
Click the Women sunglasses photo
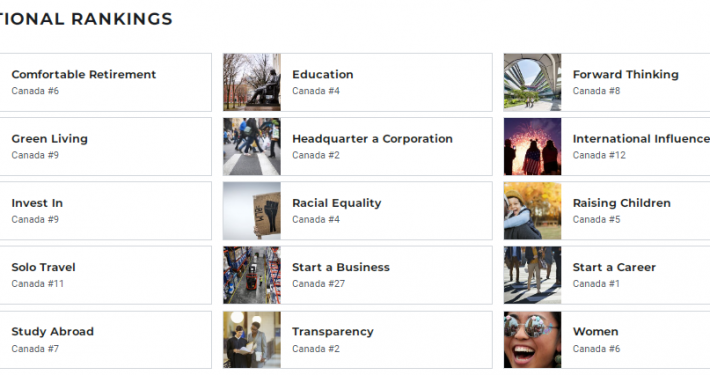click(532, 340)
